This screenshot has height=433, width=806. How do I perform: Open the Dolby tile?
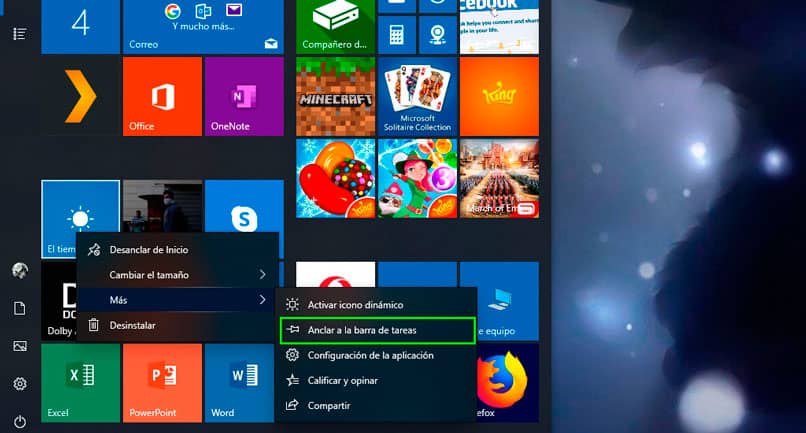point(59,301)
